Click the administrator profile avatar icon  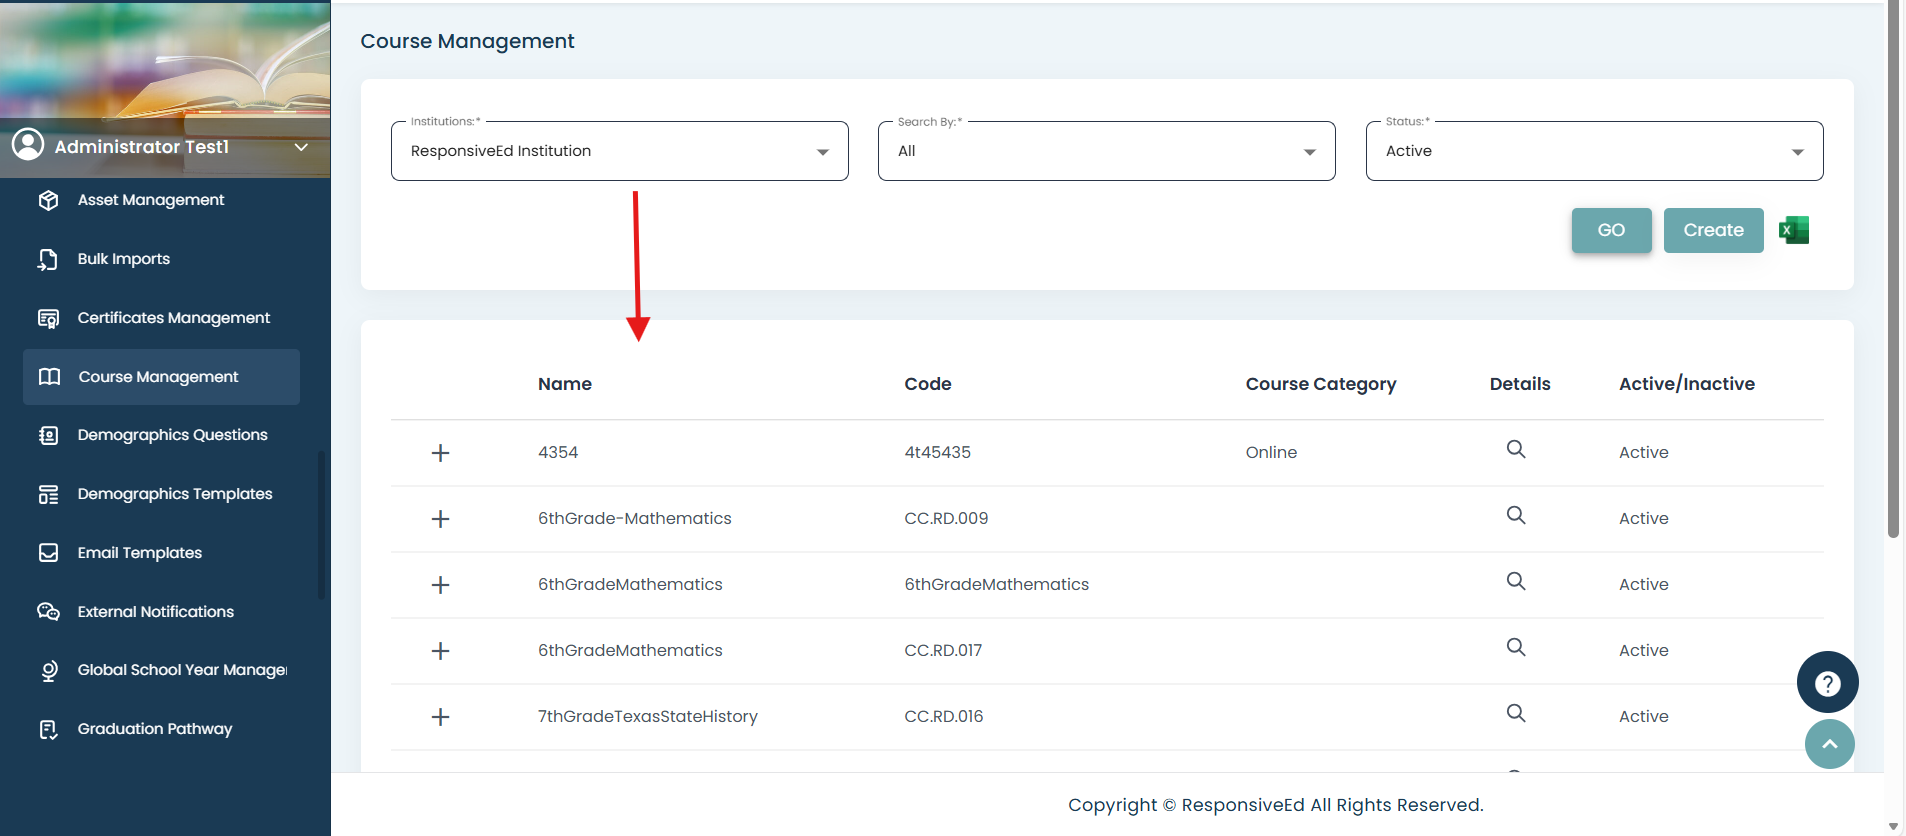(28, 145)
